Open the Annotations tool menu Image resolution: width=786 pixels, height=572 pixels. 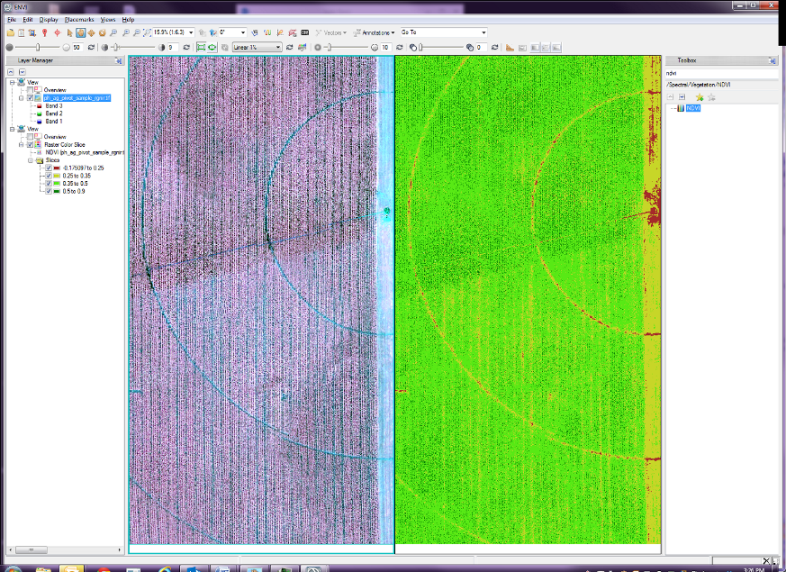tap(376, 32)
